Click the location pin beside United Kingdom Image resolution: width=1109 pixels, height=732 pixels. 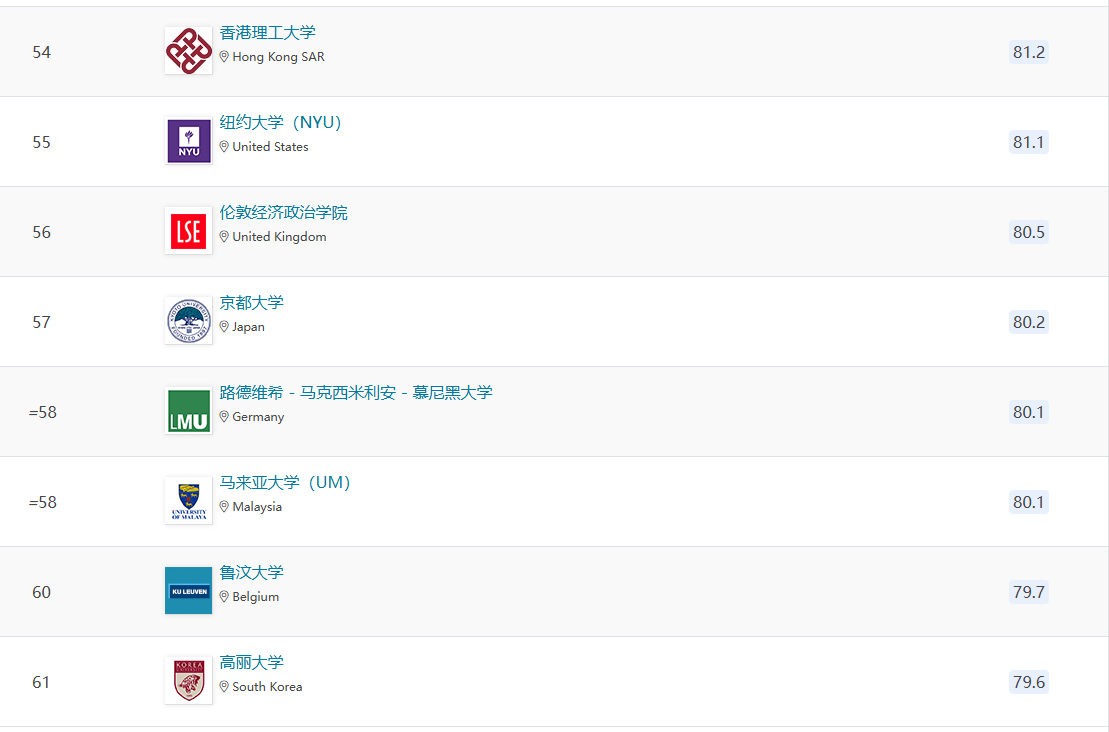224,236
